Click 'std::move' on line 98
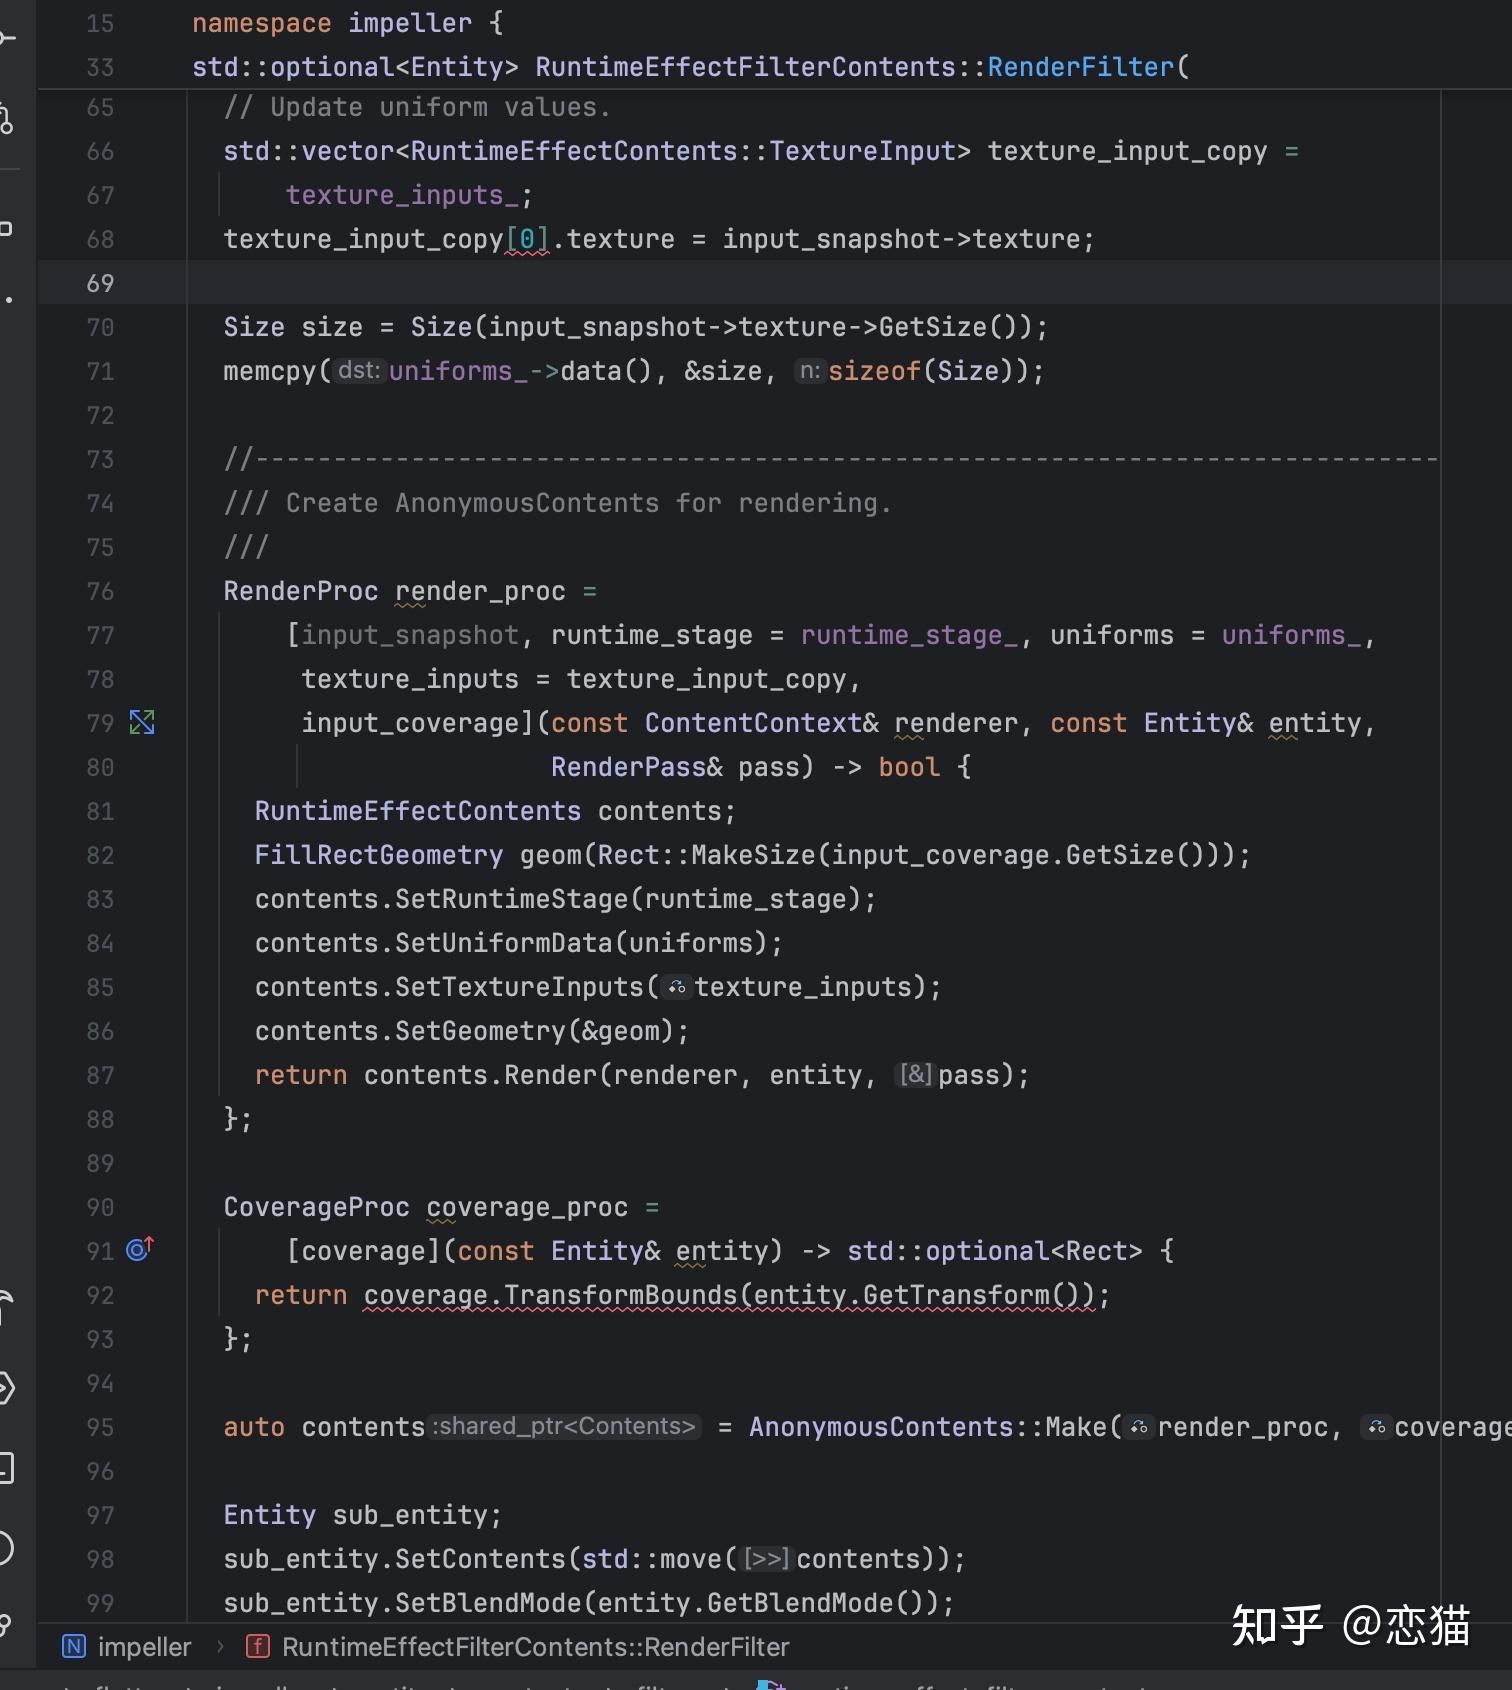Viewport: 1512px width, 1690px height. click(652, 1559)
